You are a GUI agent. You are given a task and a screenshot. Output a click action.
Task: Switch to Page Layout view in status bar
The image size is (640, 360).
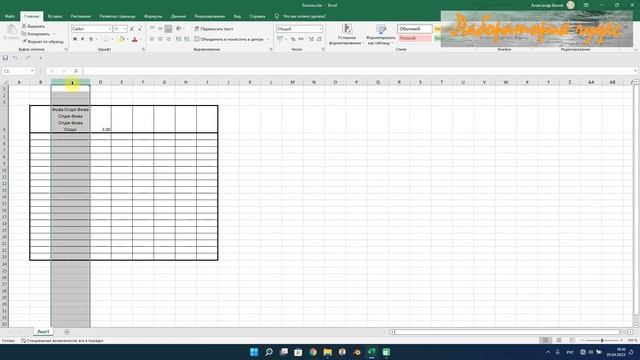coord(558,340)
